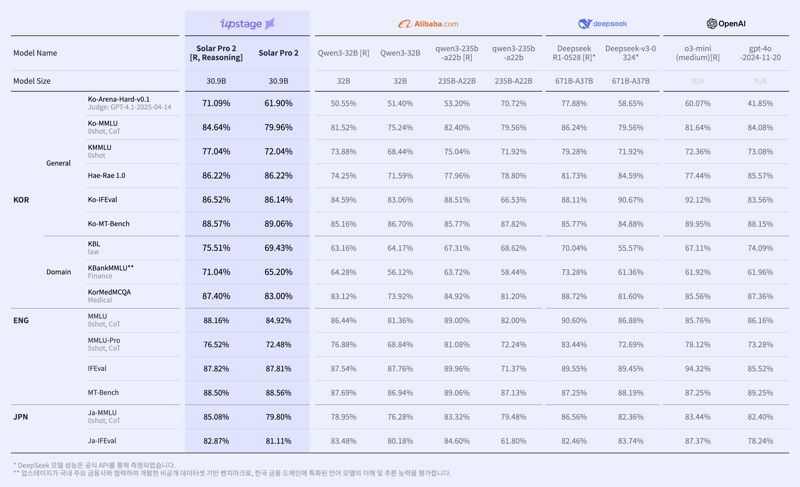The width and height of the screenshot is (800, 487).
Task: Click the KOR language group label
Action: pyautogui.click(x=21, y=200)
